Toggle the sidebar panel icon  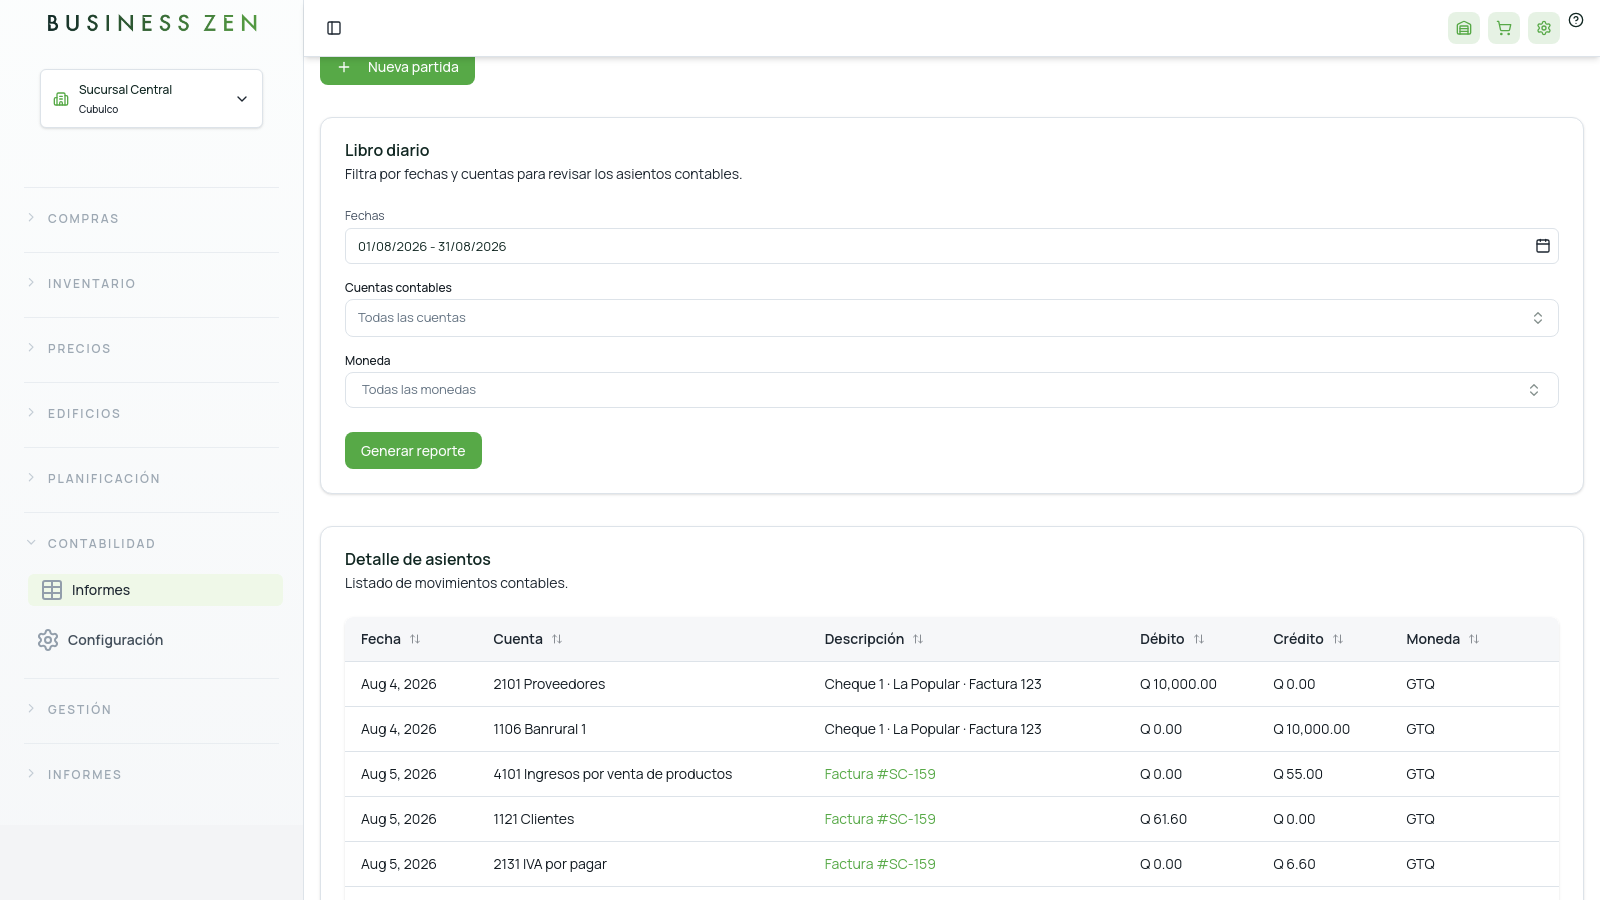coord(334,28)
